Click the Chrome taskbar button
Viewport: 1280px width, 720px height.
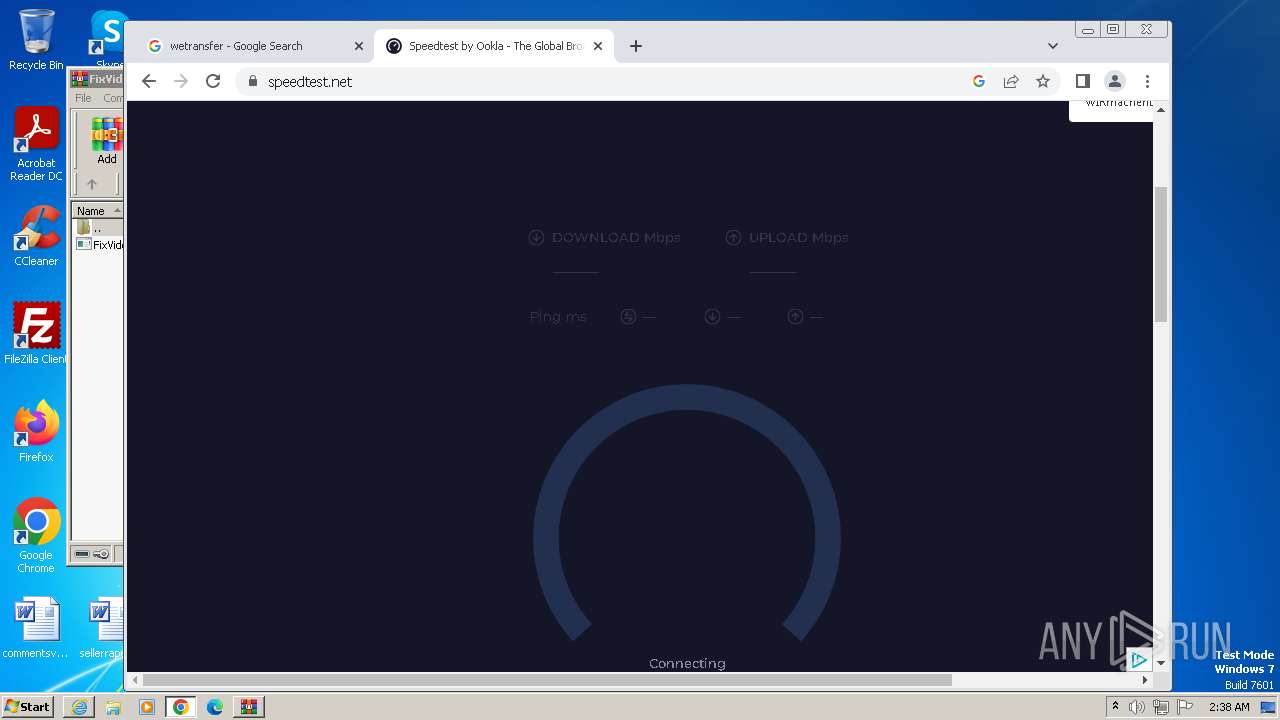(x=181, y=707)
